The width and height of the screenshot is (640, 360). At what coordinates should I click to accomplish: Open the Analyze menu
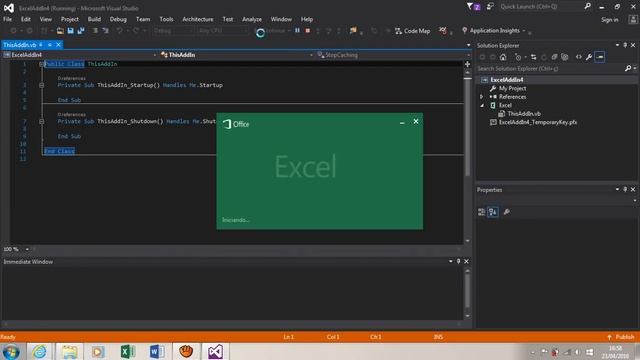pyautogui.click(x=252, y=19)
